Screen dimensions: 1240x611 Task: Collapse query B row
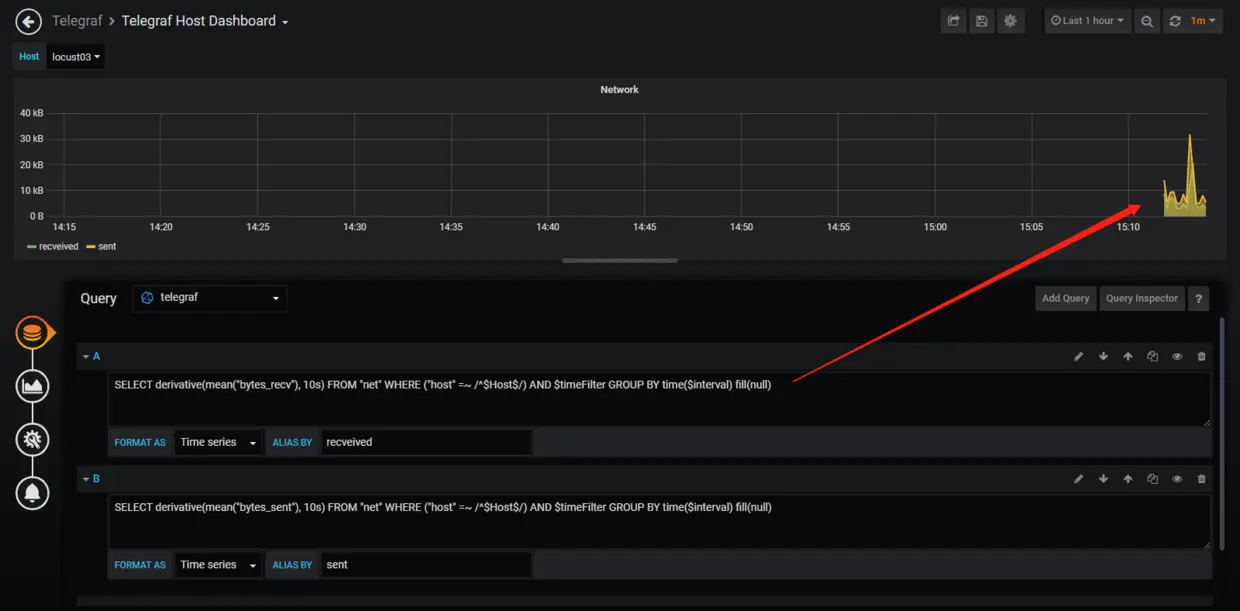91,479
